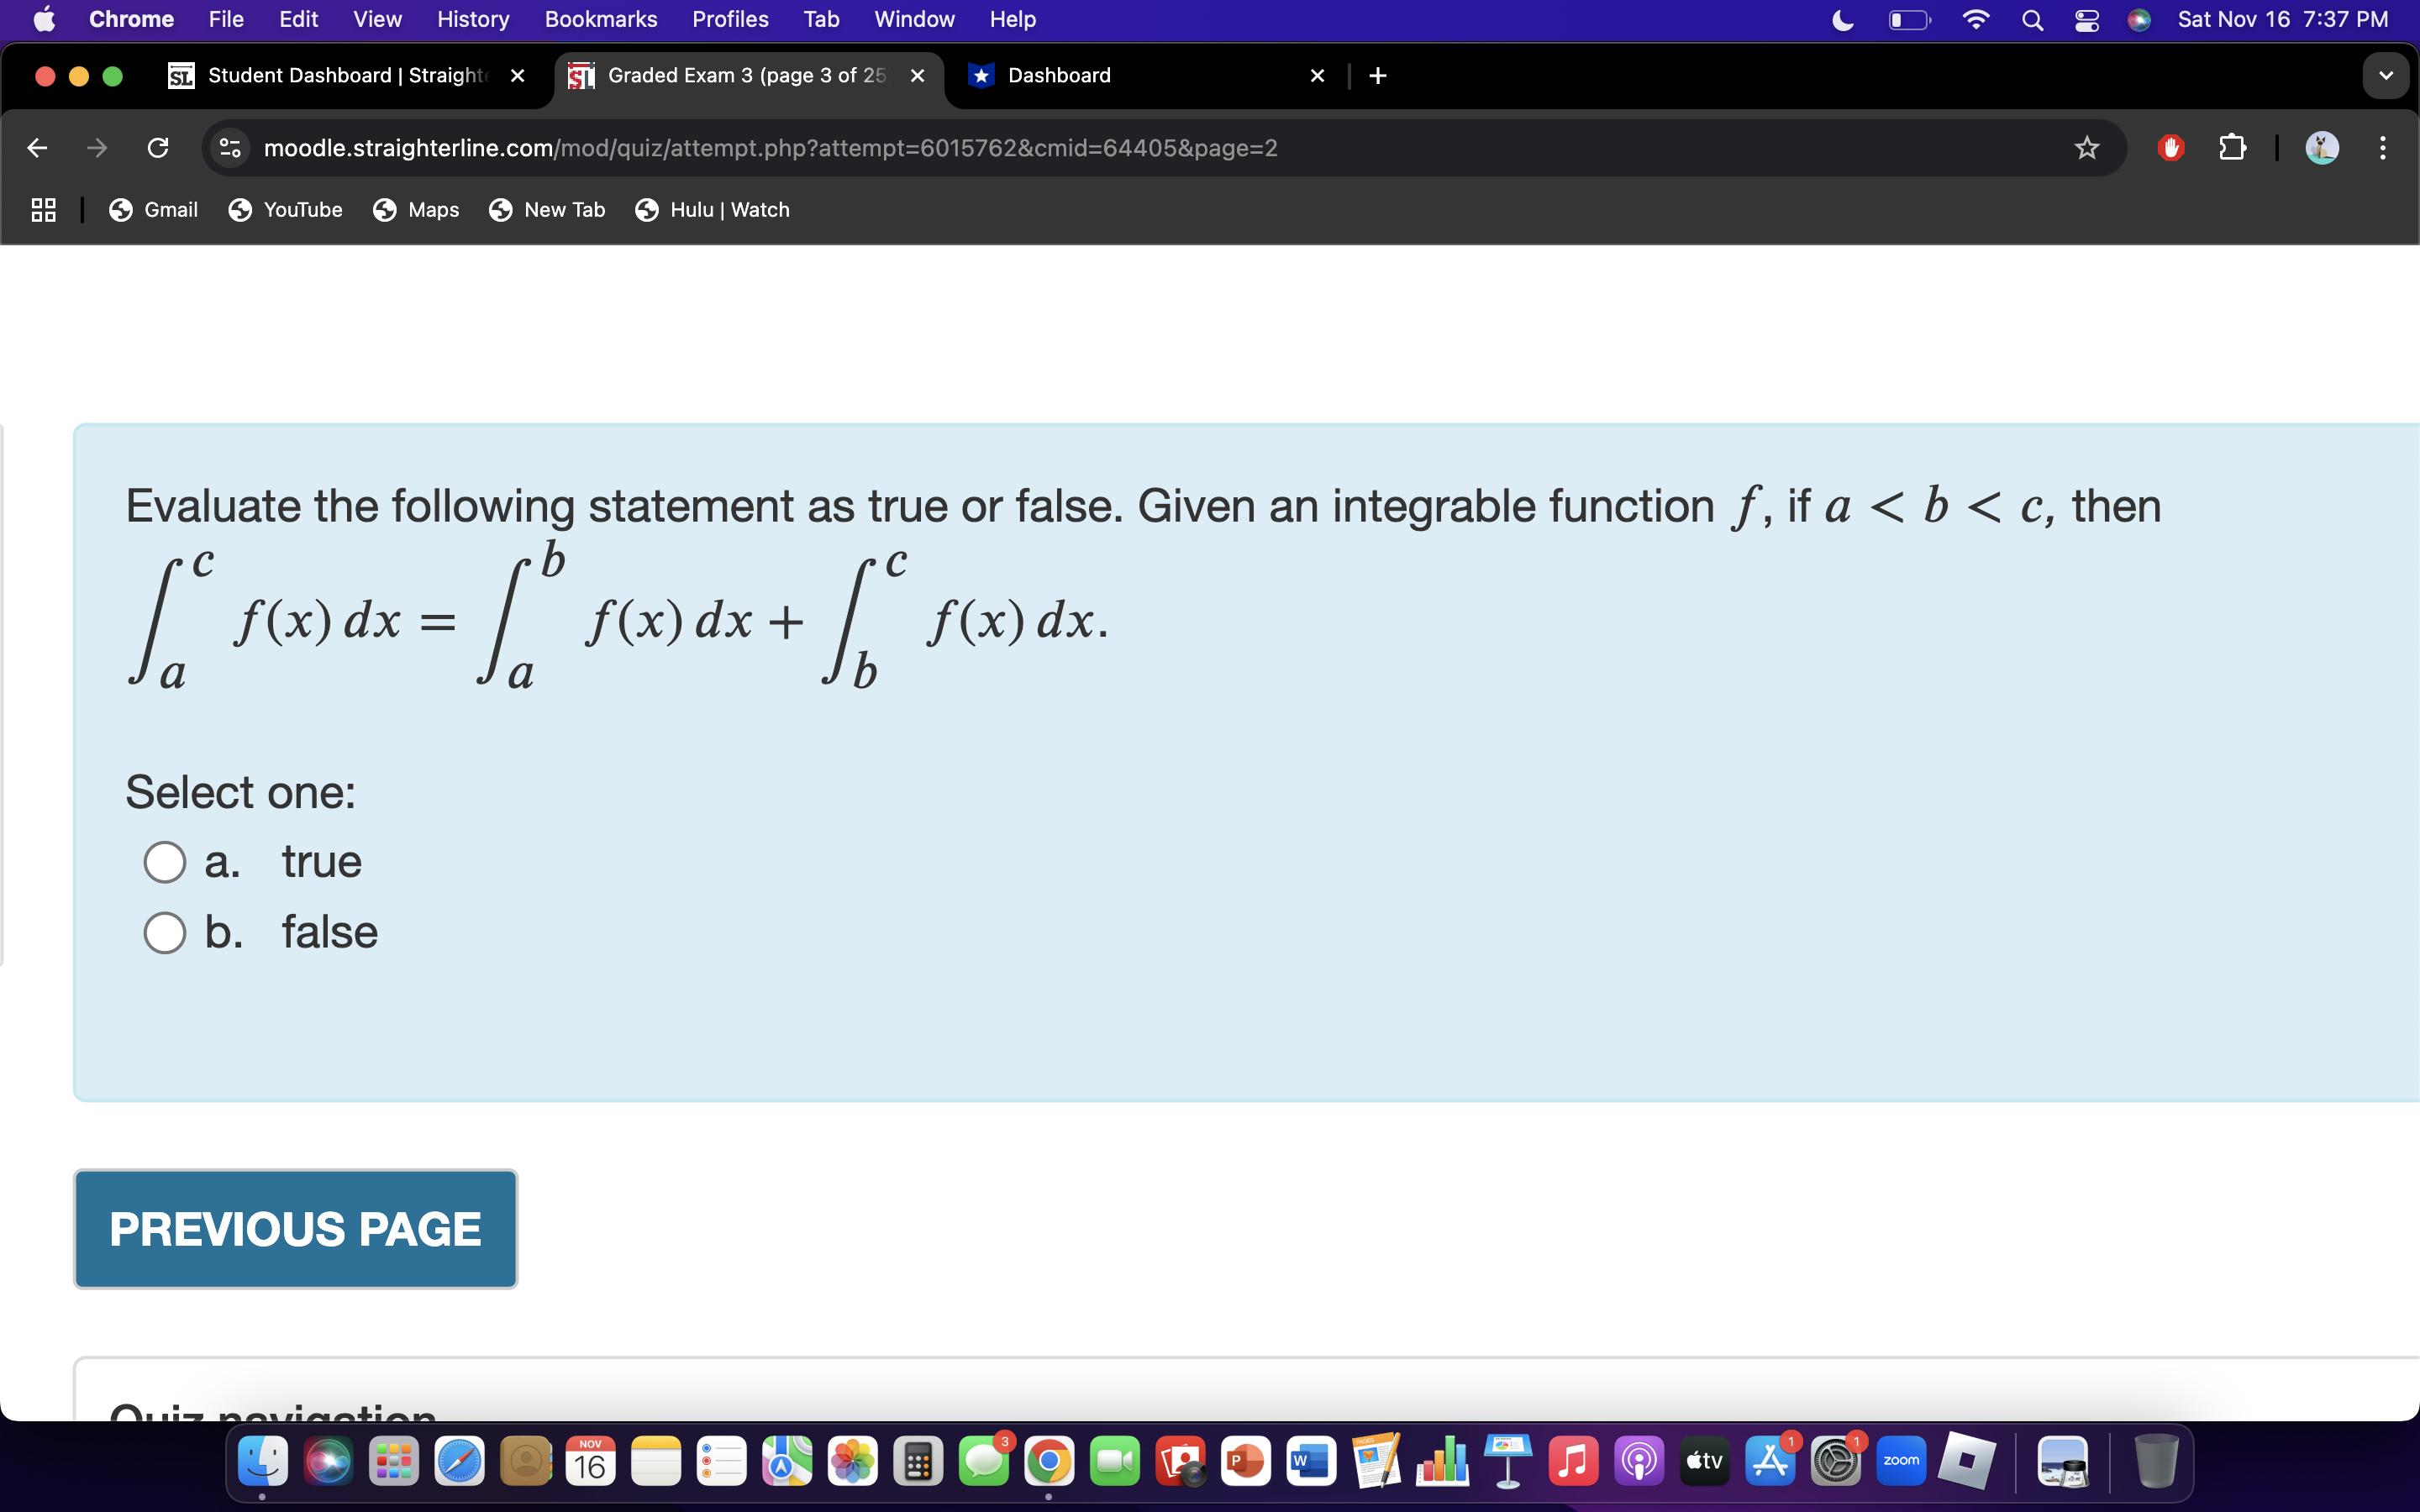Viewport: 2420px width, 1512px height.
Task: Open the Extensions puzzle icon
Action: (2232, 148)
